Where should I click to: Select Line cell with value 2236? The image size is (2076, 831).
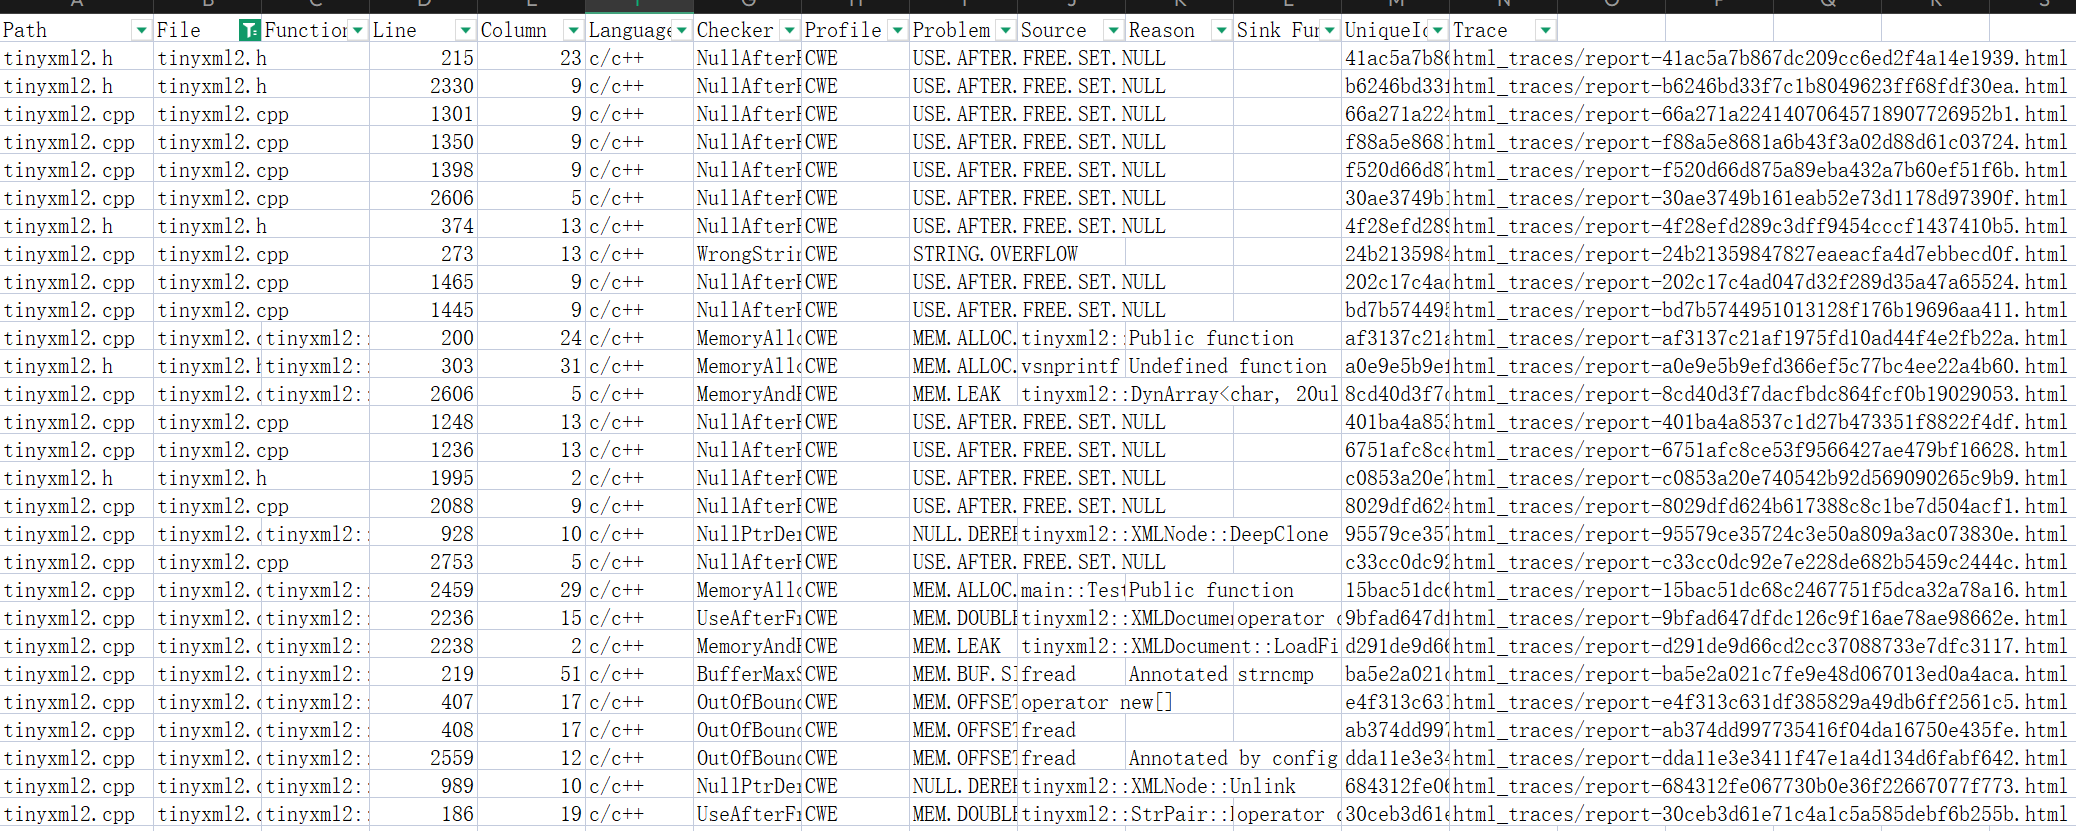coord(423,619)
